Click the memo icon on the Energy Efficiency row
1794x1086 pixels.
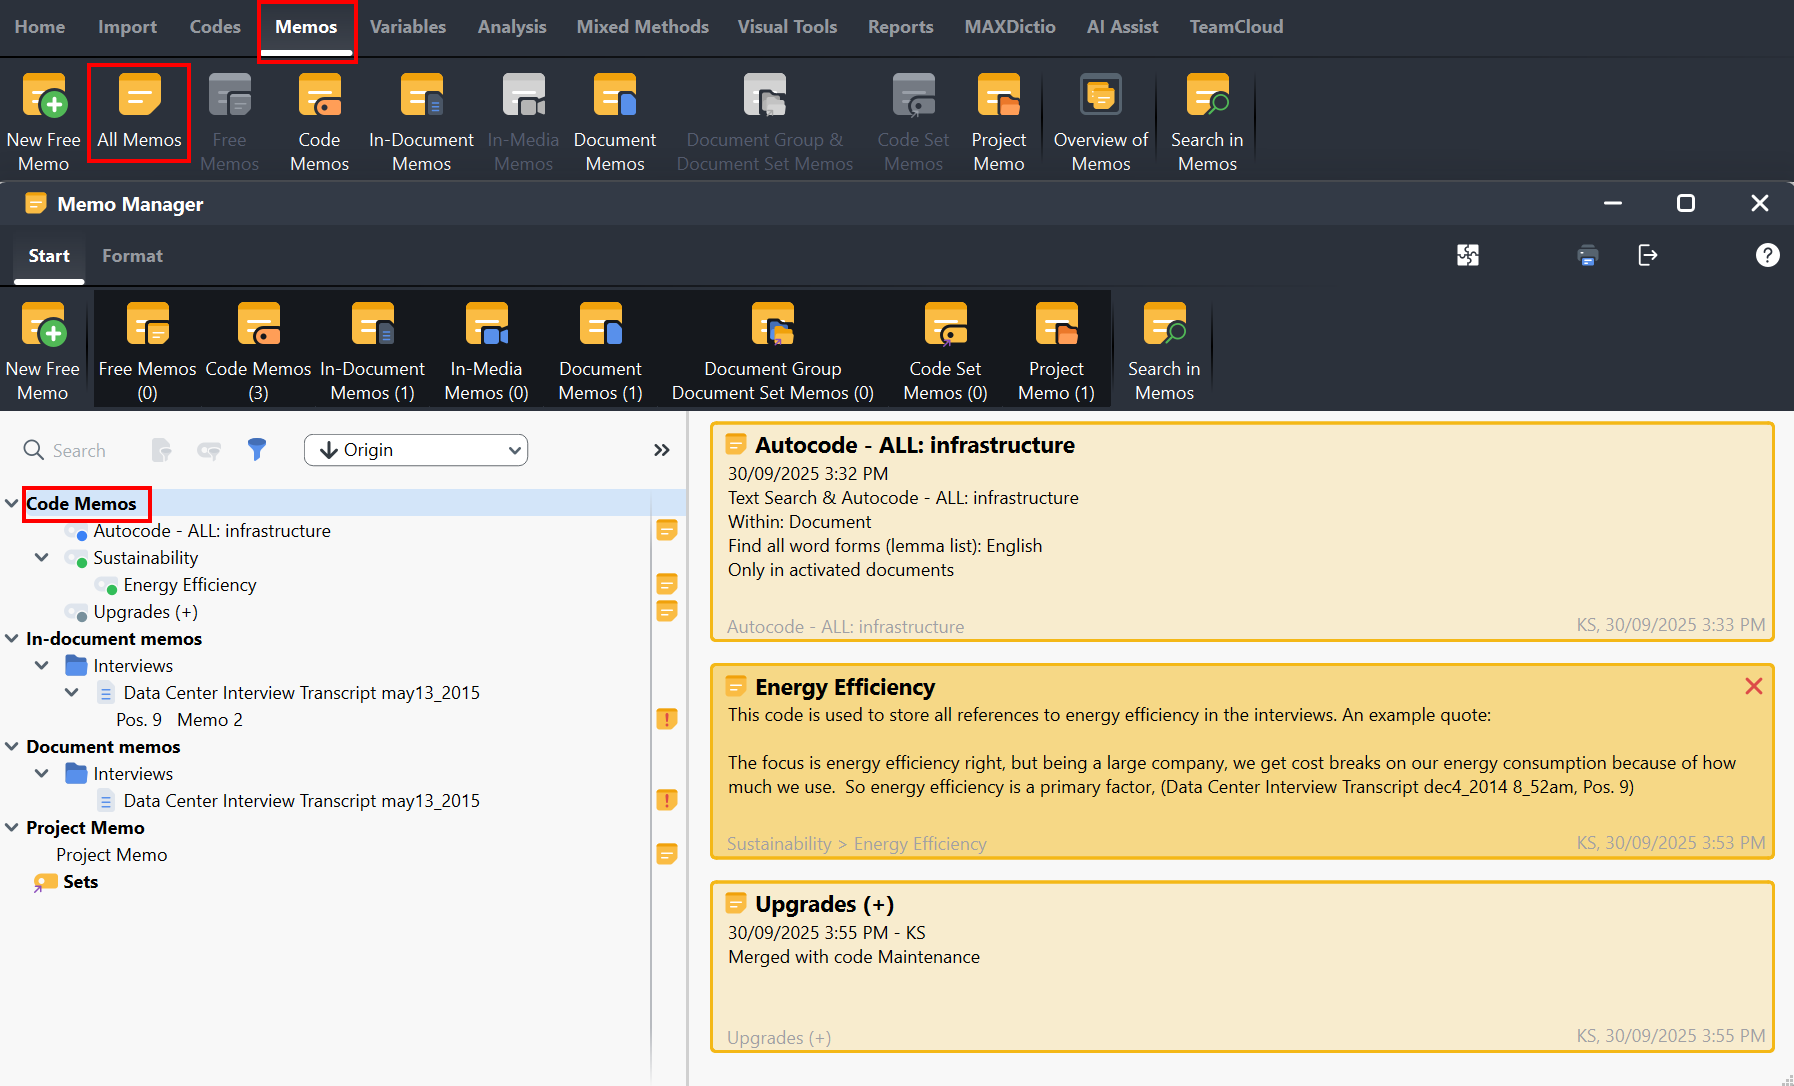667,584
